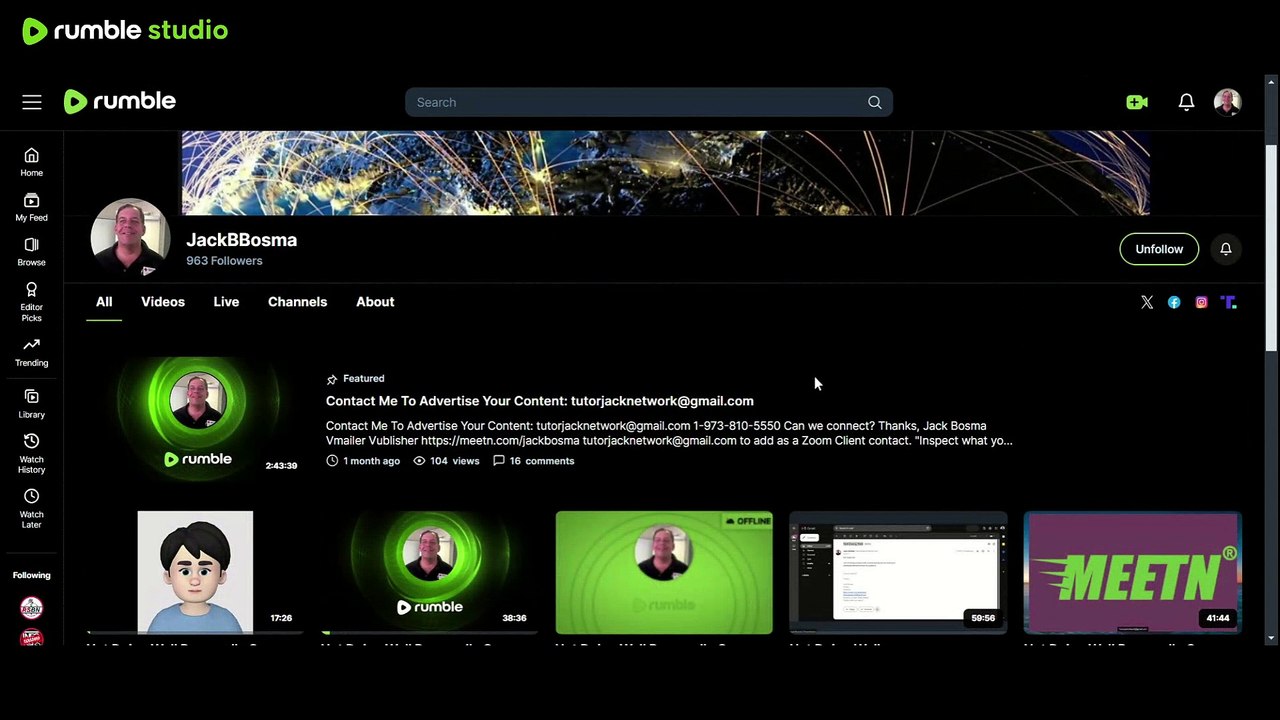Open the Instagram social link icon
This screenshot has width=1280, height=720.
point(1201,302)
